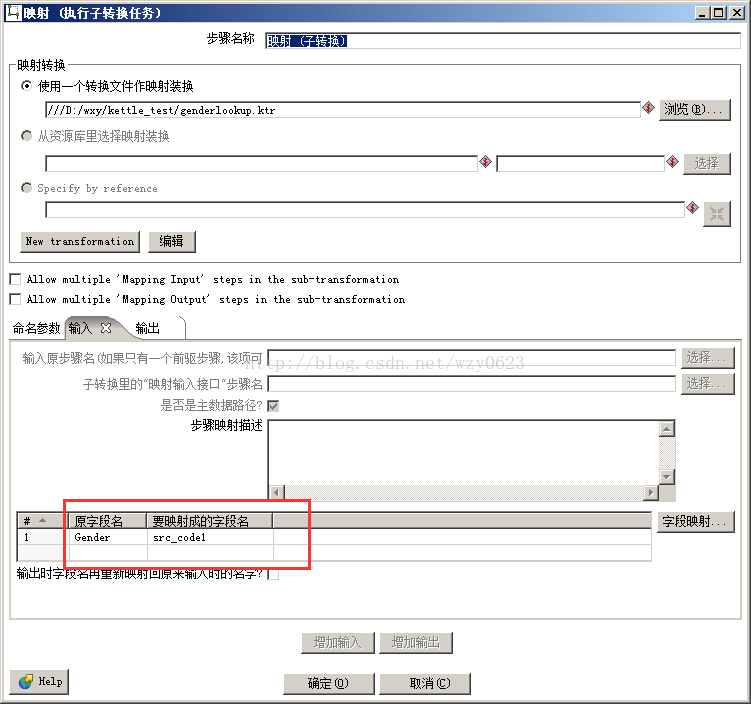Select Specify by reference radio option
Viewport: 751px width, 704px height.
click(x=27, y=188)
